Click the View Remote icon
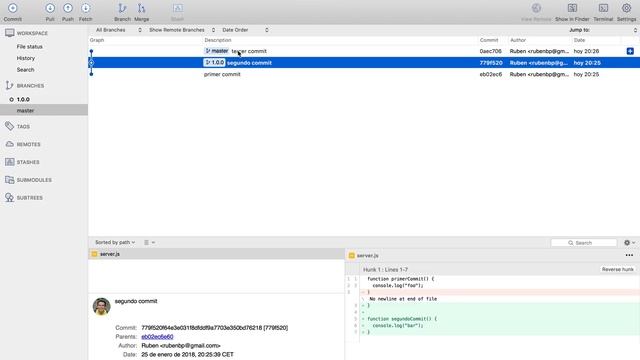Viewport: 640px width, 360px height. tap(536, 8)
